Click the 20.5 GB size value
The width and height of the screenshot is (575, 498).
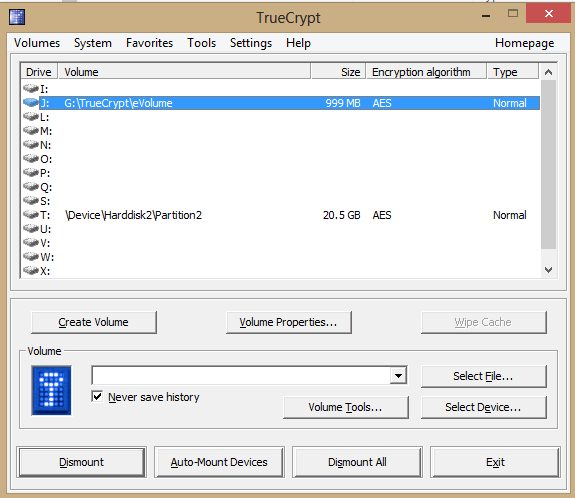341,215
